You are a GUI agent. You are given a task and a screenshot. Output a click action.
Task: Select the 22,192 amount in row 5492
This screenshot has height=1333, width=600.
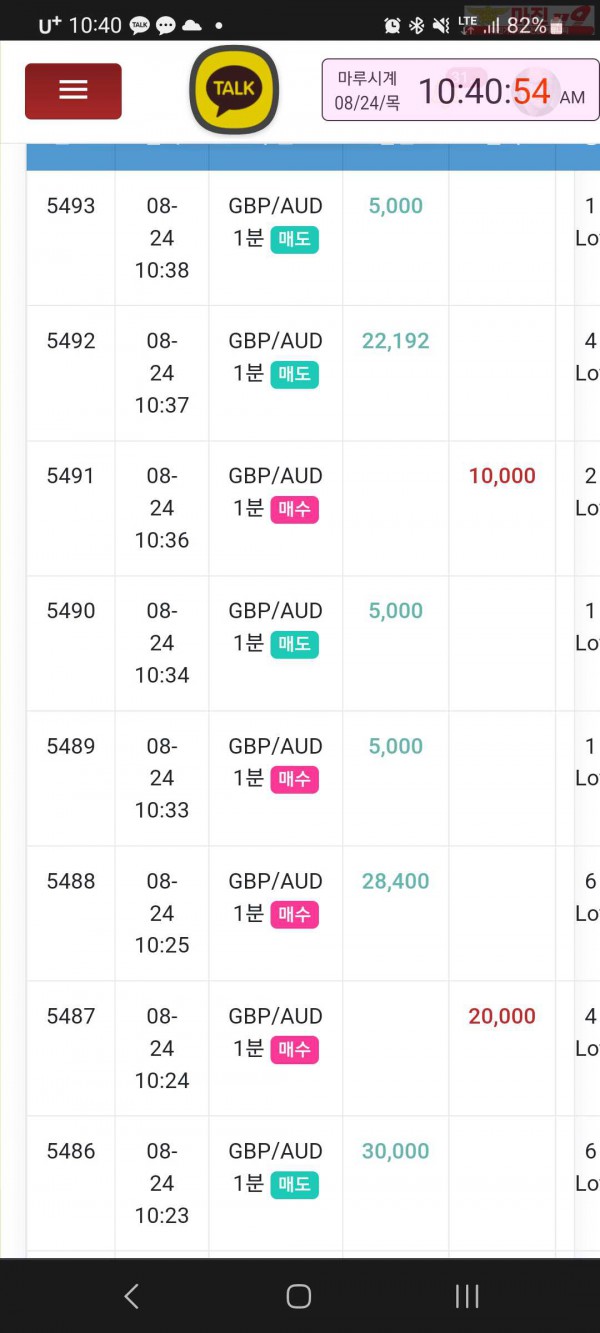coord(396,341)
